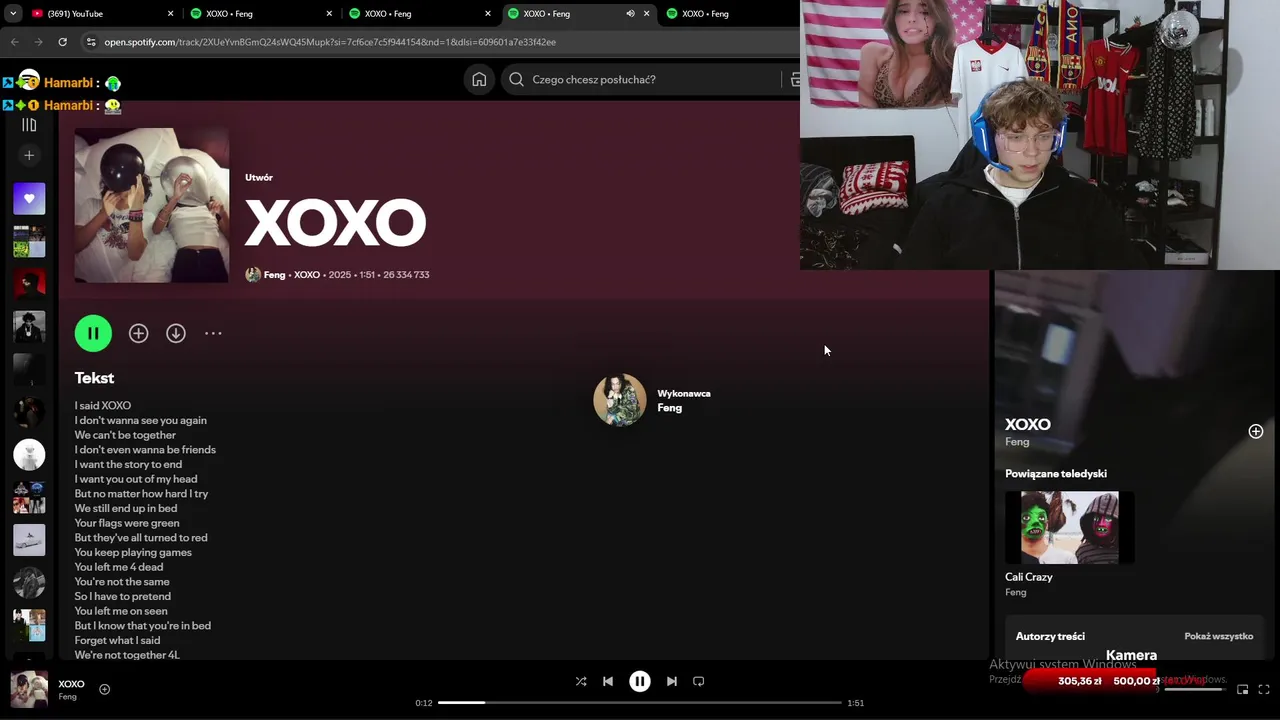Click the browser address bar URL

click(x=330, y=42)
